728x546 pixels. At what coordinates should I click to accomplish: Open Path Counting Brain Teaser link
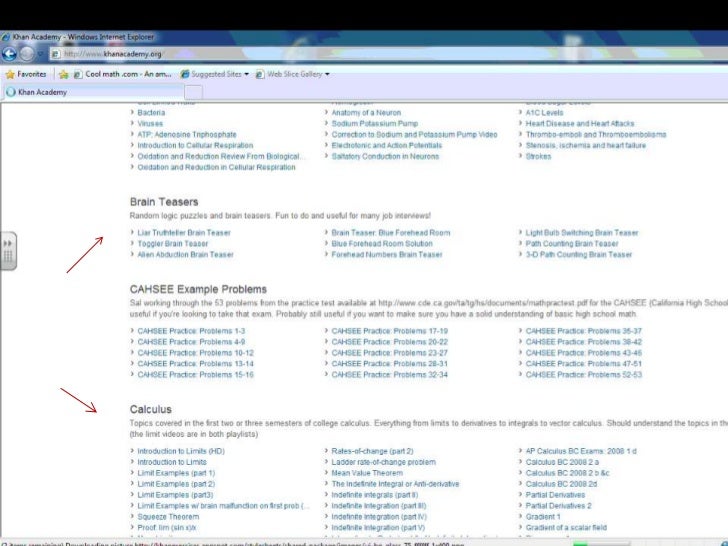click(x=572, y=244)
